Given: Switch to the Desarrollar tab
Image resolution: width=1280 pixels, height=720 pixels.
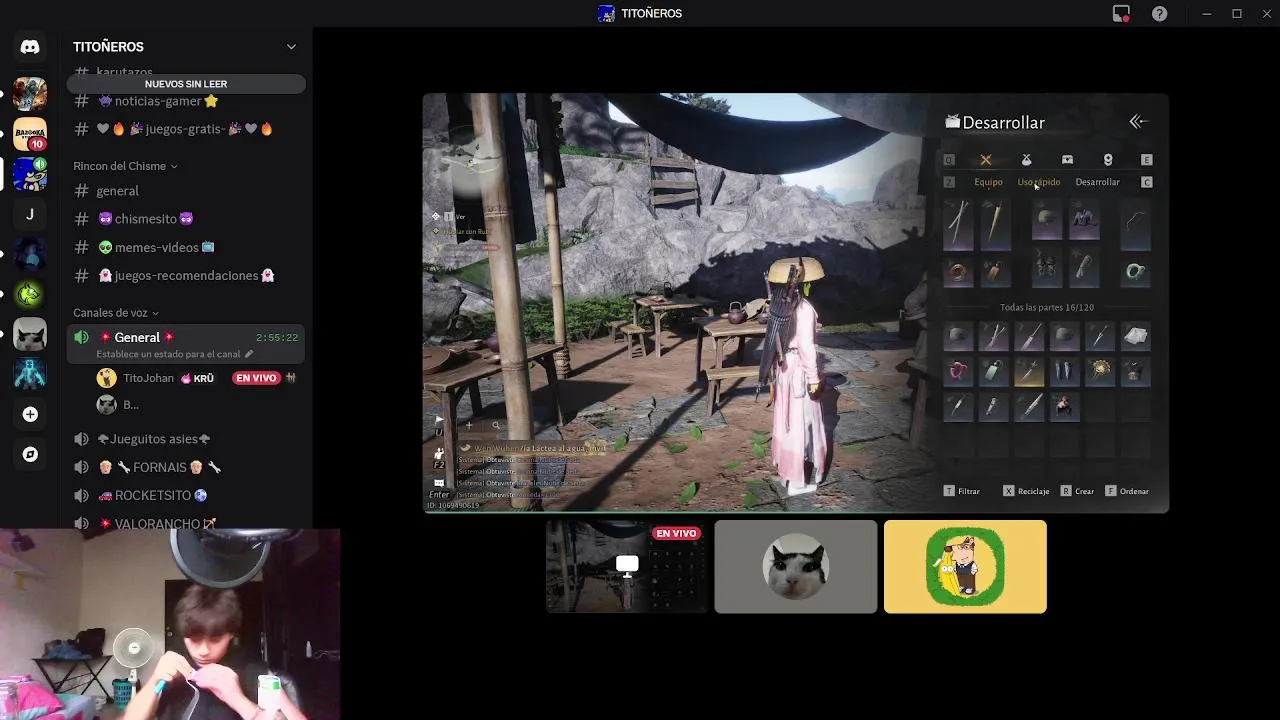Looking at the screenshot, I should coord(1097,182).
